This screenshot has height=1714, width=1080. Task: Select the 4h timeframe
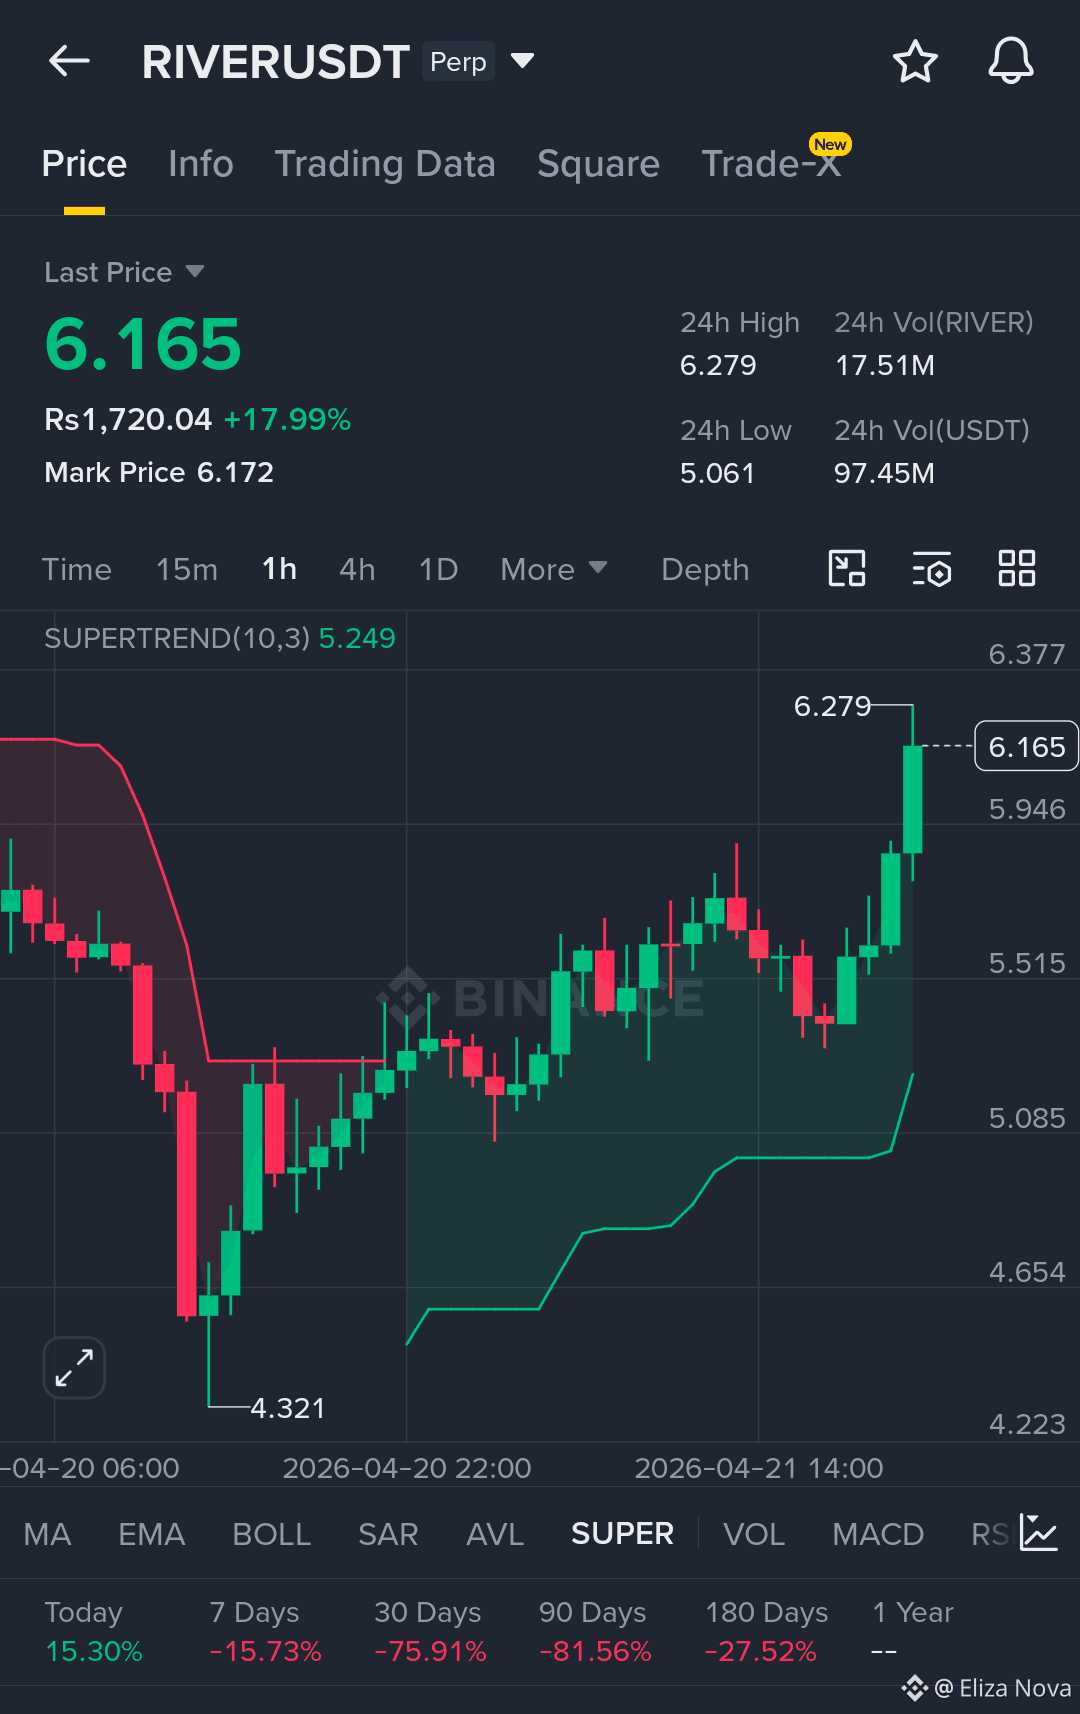tap(357, 569)
